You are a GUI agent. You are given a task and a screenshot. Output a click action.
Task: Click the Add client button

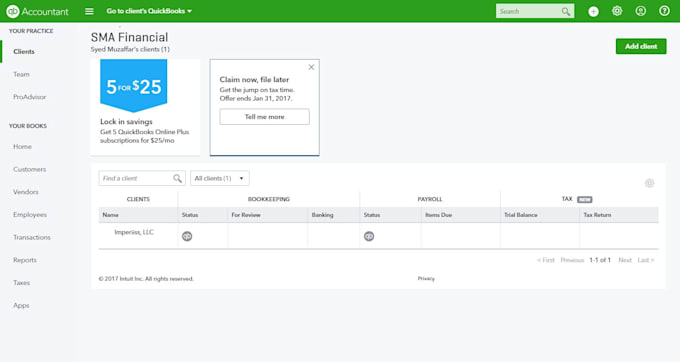click(641, 46)
